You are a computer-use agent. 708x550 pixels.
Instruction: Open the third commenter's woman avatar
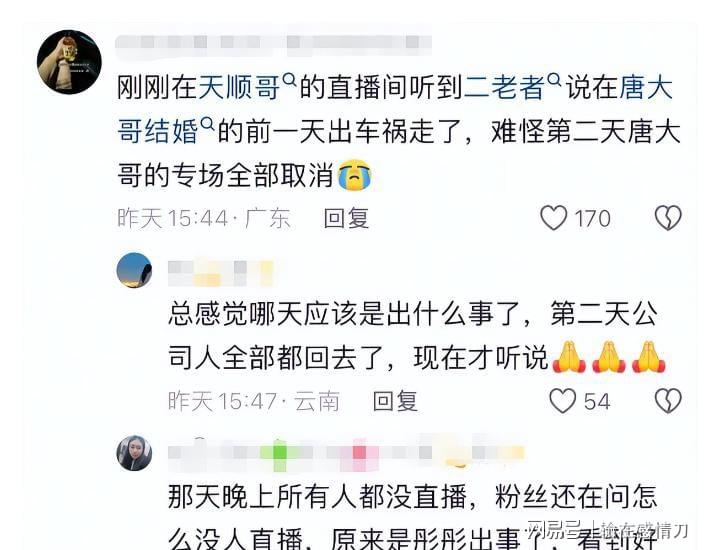(x=134, y=453)
